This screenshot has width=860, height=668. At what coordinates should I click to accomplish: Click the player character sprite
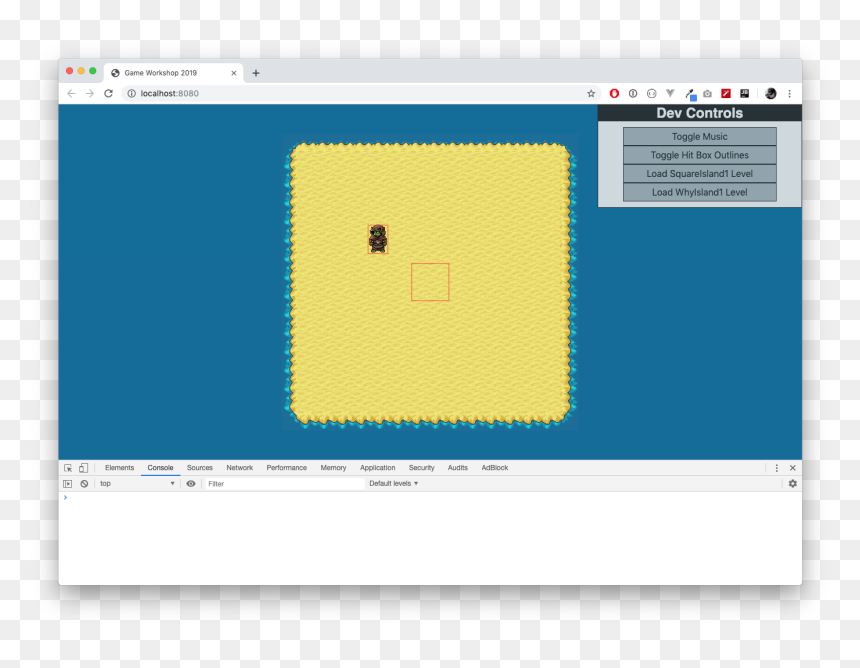pyautogui.click(x=378, y=239)
